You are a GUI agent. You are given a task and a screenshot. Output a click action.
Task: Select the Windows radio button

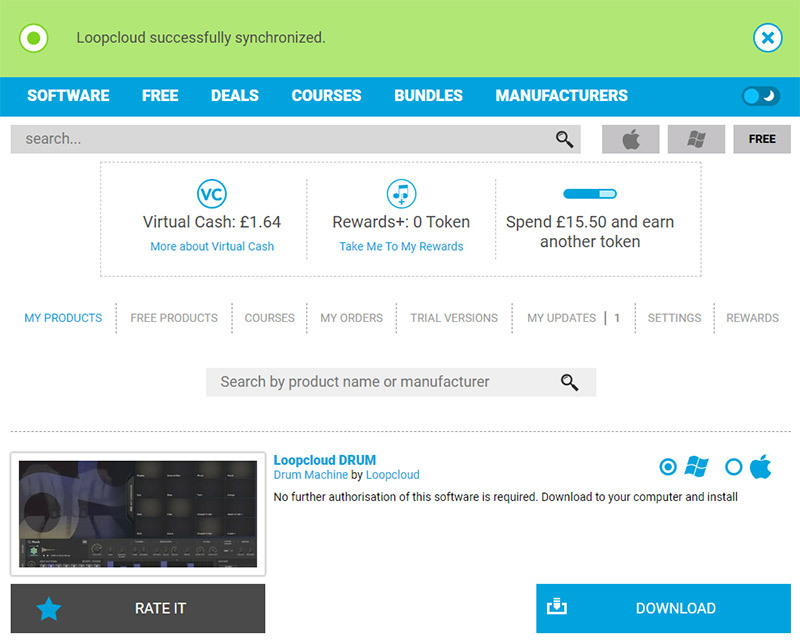tap(668, 467)
